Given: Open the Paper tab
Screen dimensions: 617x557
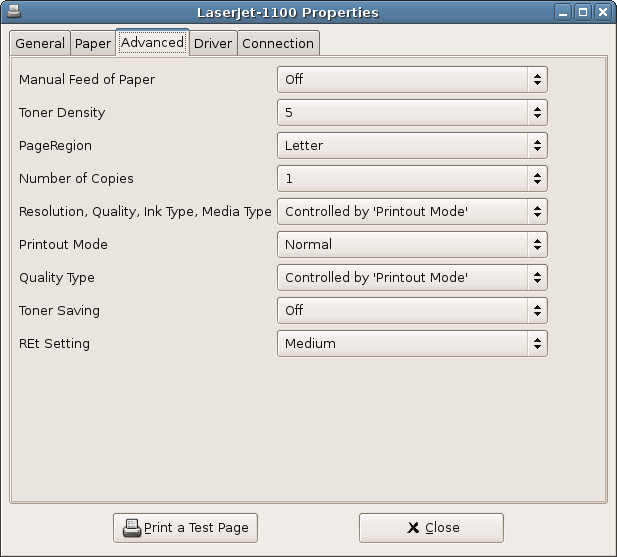Looking at the screenshot, I should point(93,43).
